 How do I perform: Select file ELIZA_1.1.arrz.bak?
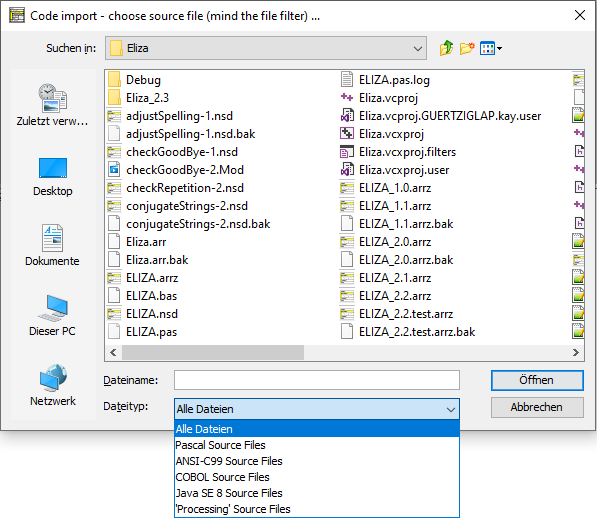tap(406, 224)
